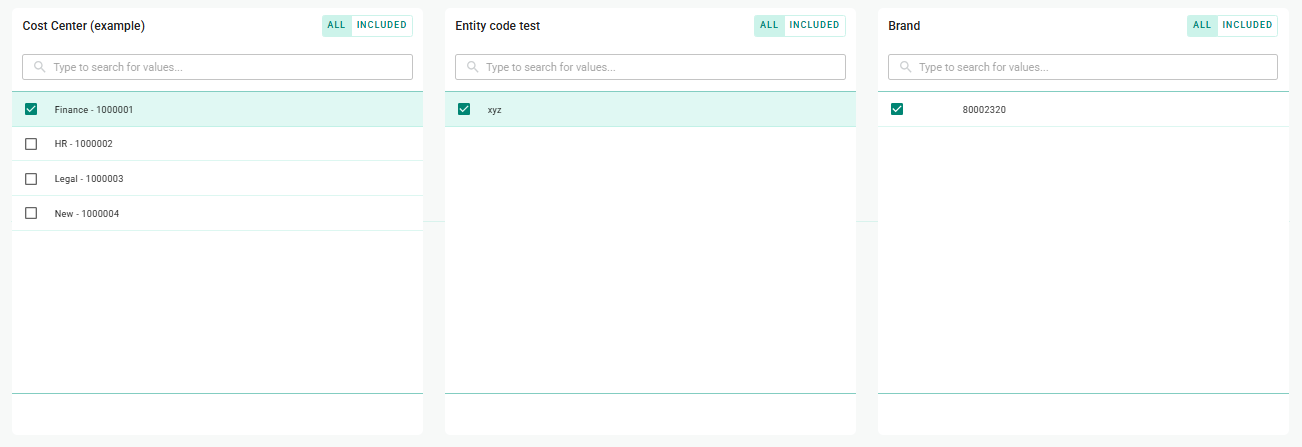The height and width of the screenshot is (447, 1302).
Task: Click the search magnifier icon in Entity code test
Action: (473, 67)
